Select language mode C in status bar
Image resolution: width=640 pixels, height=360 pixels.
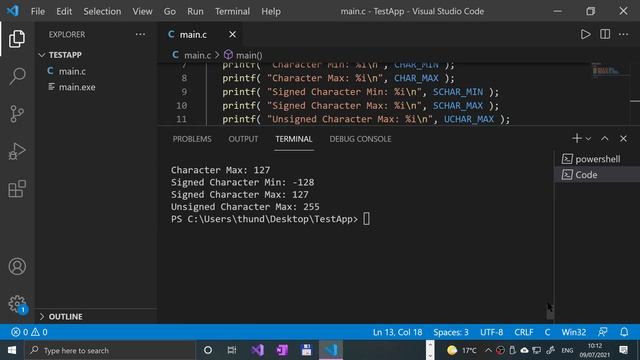coord(547,332)
